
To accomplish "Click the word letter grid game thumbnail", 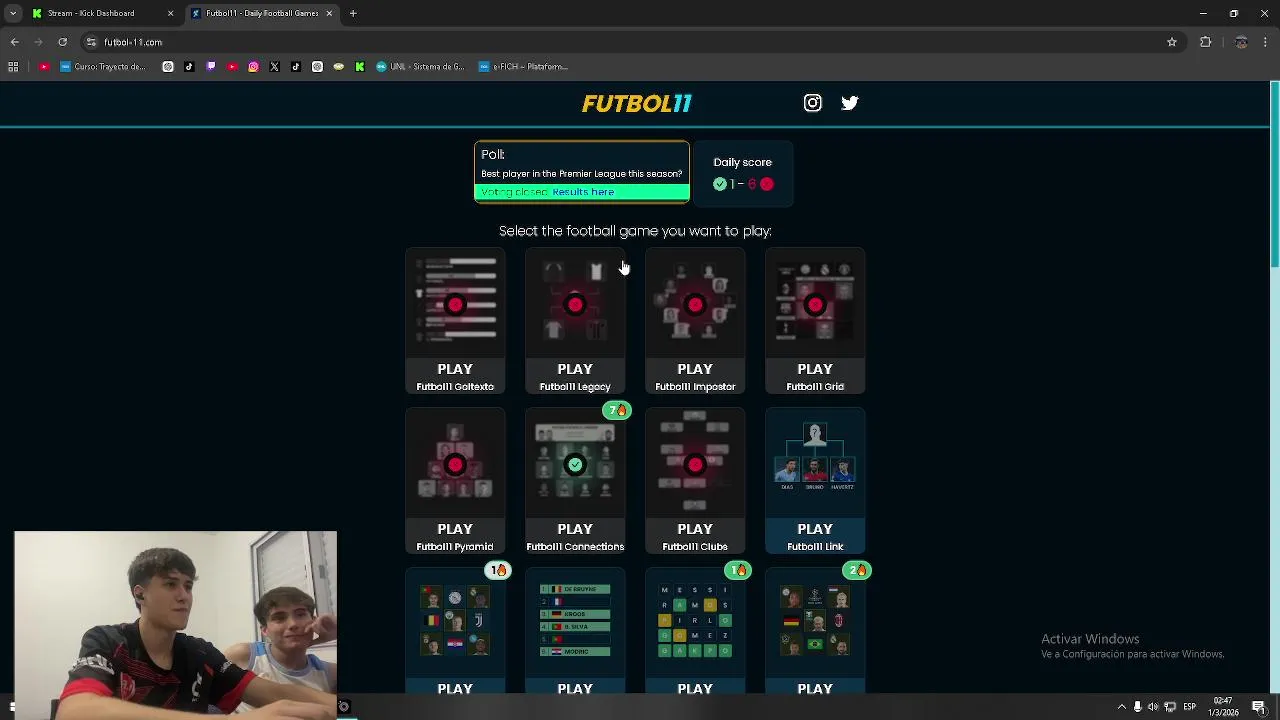I will tap(695, 621).
